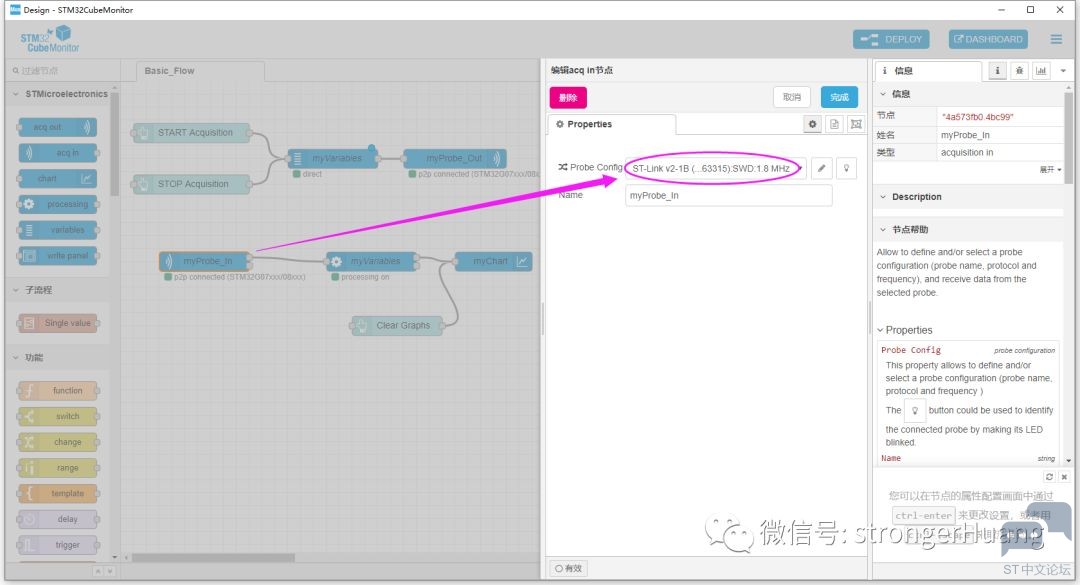Click the 取消 cancel button

point(792,97)
